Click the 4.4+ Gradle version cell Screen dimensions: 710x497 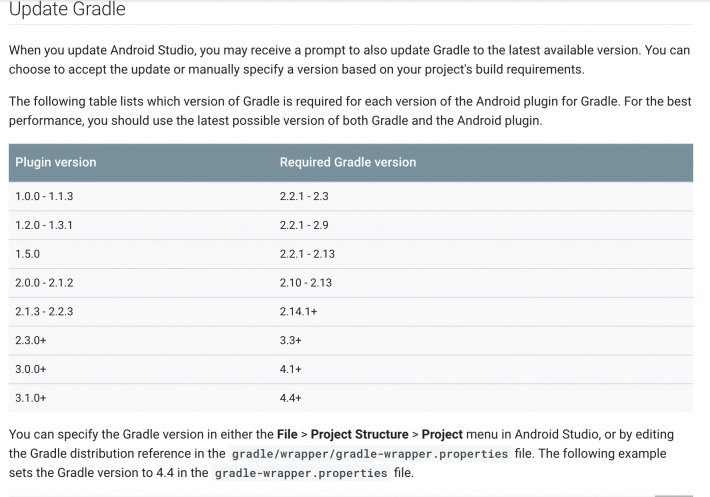290,398
